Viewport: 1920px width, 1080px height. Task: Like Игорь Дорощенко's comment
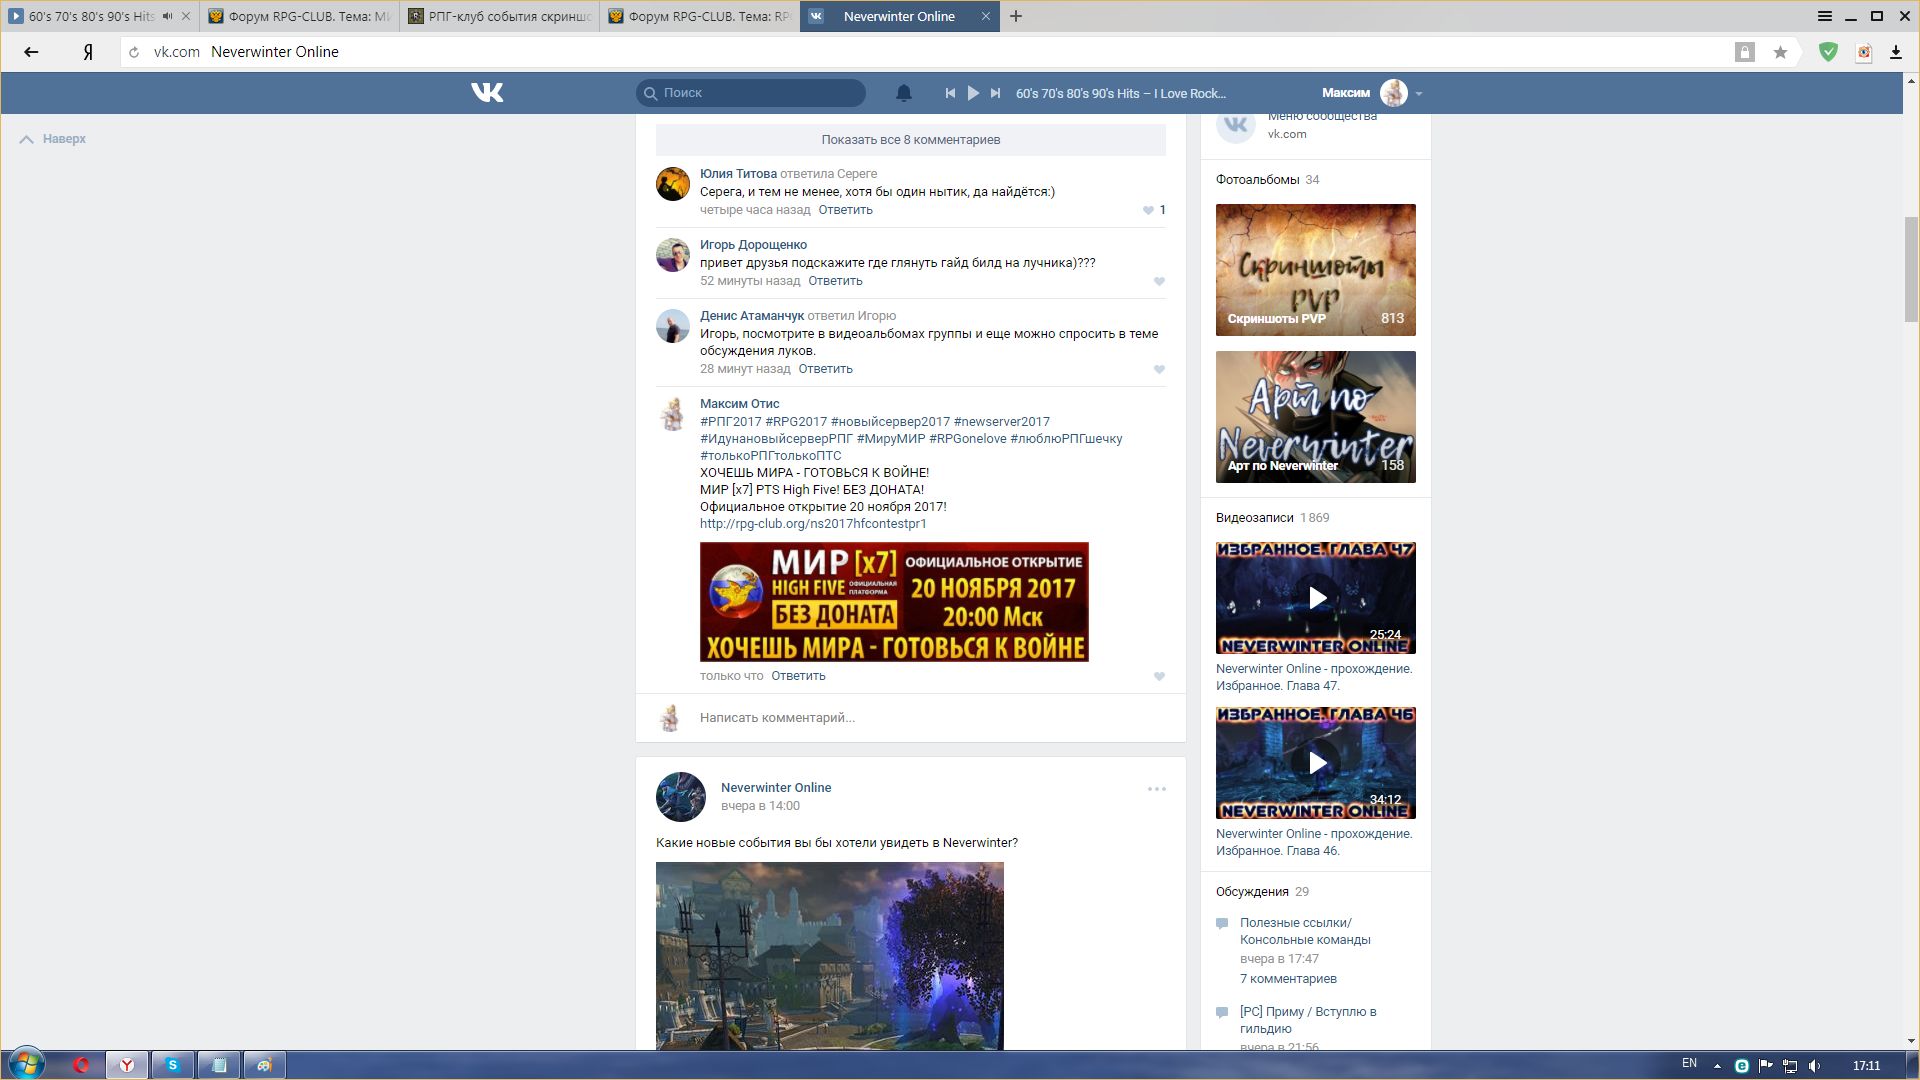point(1159,282)
